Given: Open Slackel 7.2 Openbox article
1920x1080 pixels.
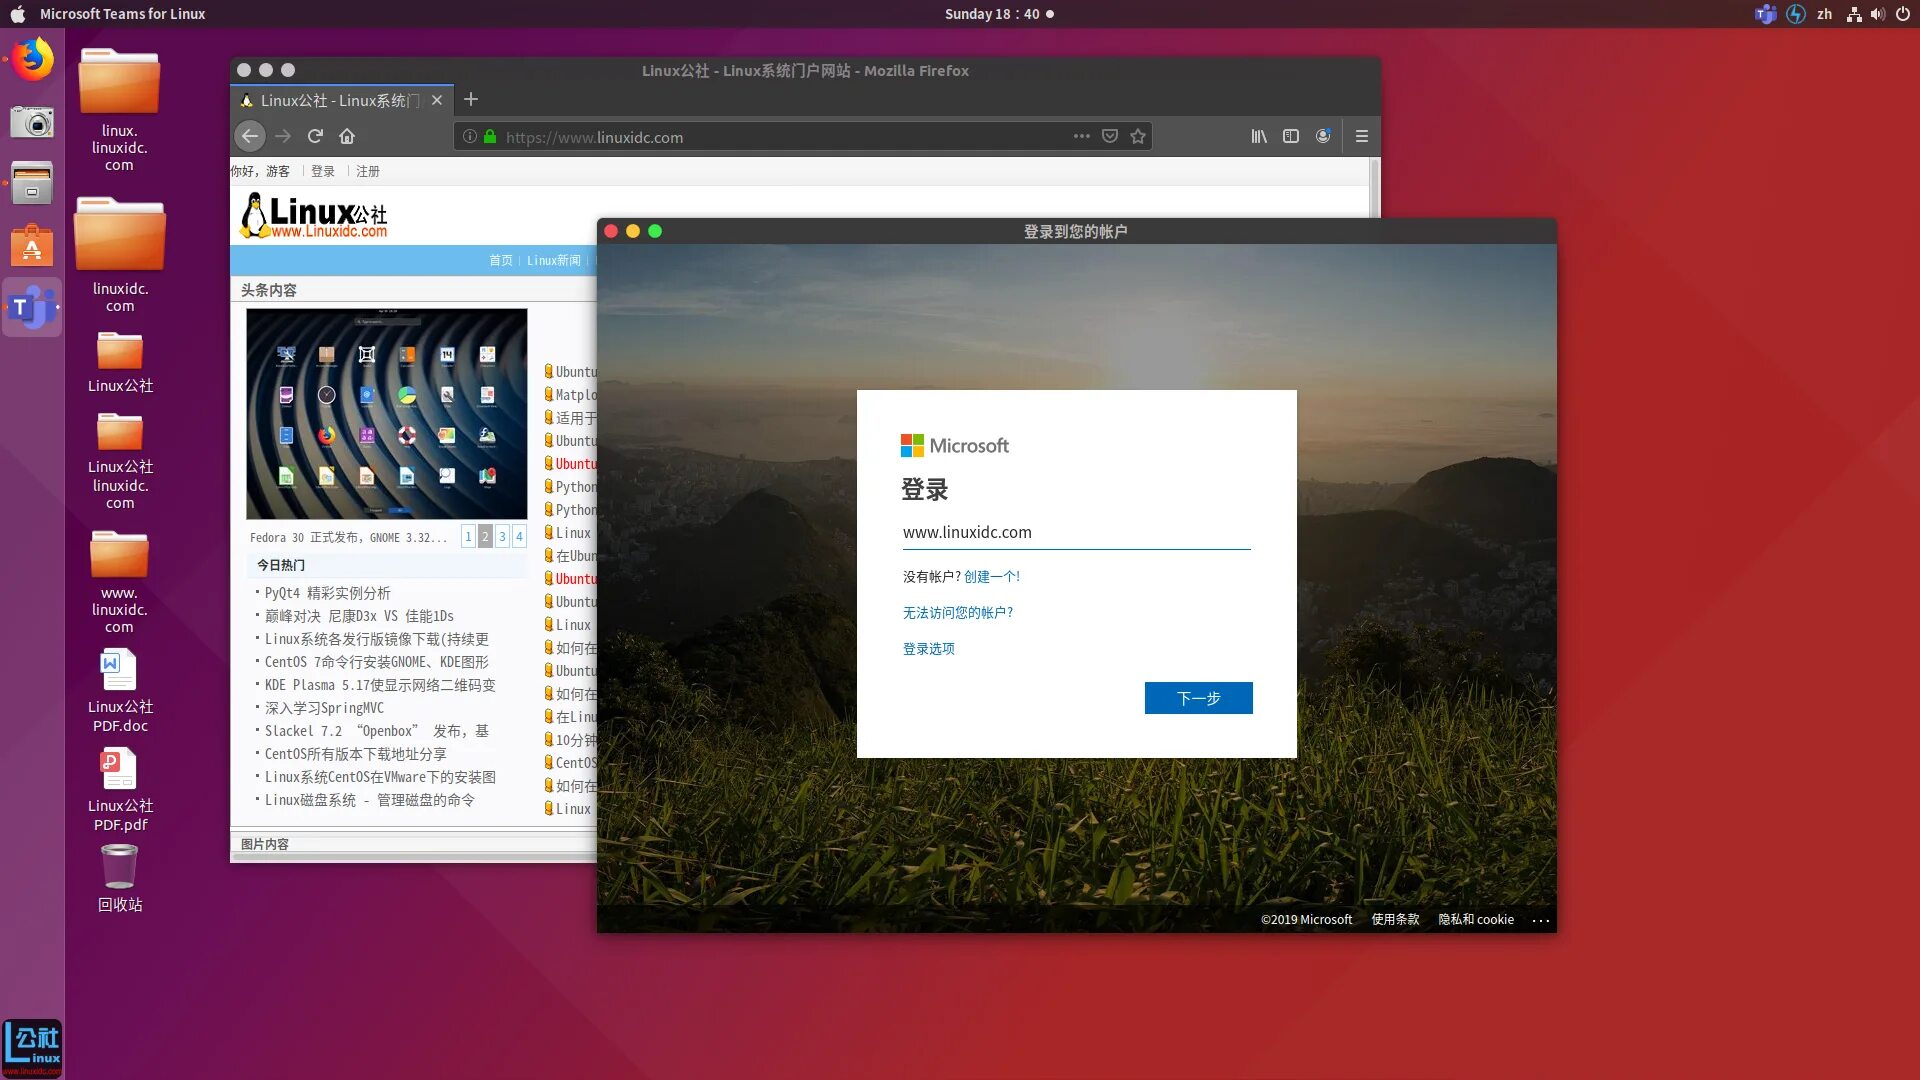Looking at the screenshot, I should (377, 731).
